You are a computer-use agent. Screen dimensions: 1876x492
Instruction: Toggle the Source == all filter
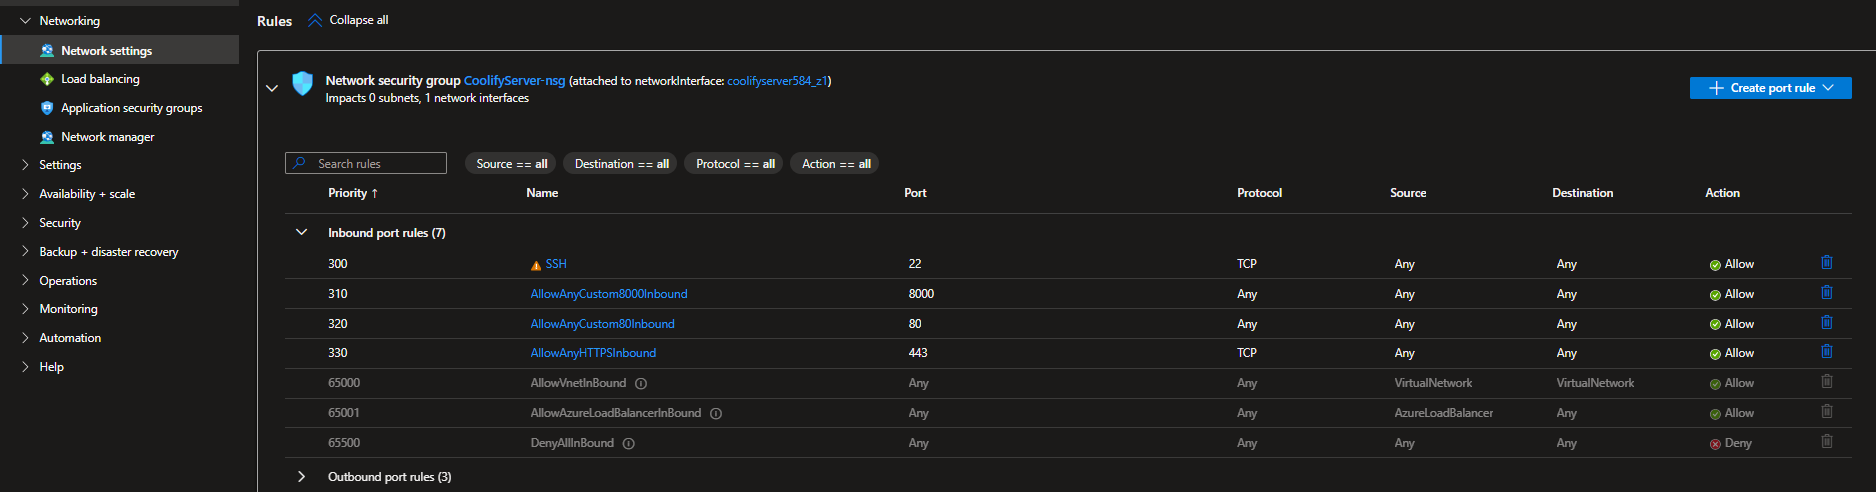pyautogui.click(x=511, y=164)
